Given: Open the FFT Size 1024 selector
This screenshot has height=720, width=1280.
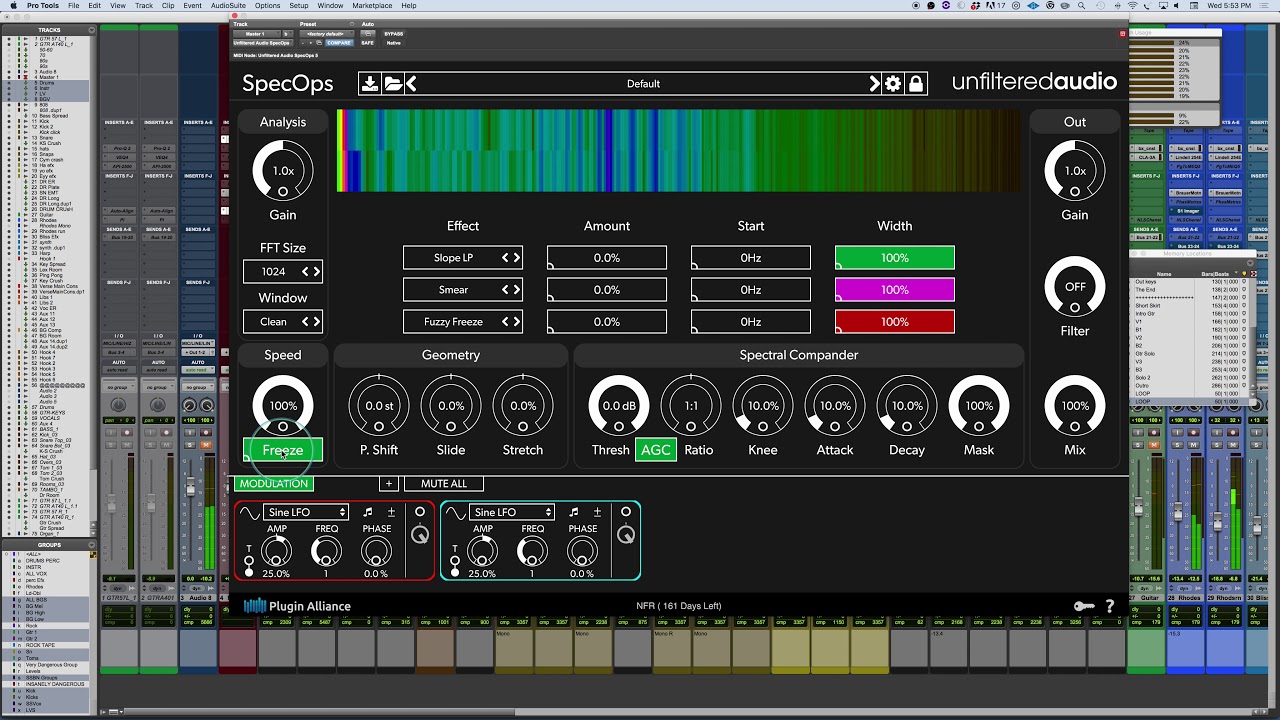Looking at the screenshot, I should 283,271.
